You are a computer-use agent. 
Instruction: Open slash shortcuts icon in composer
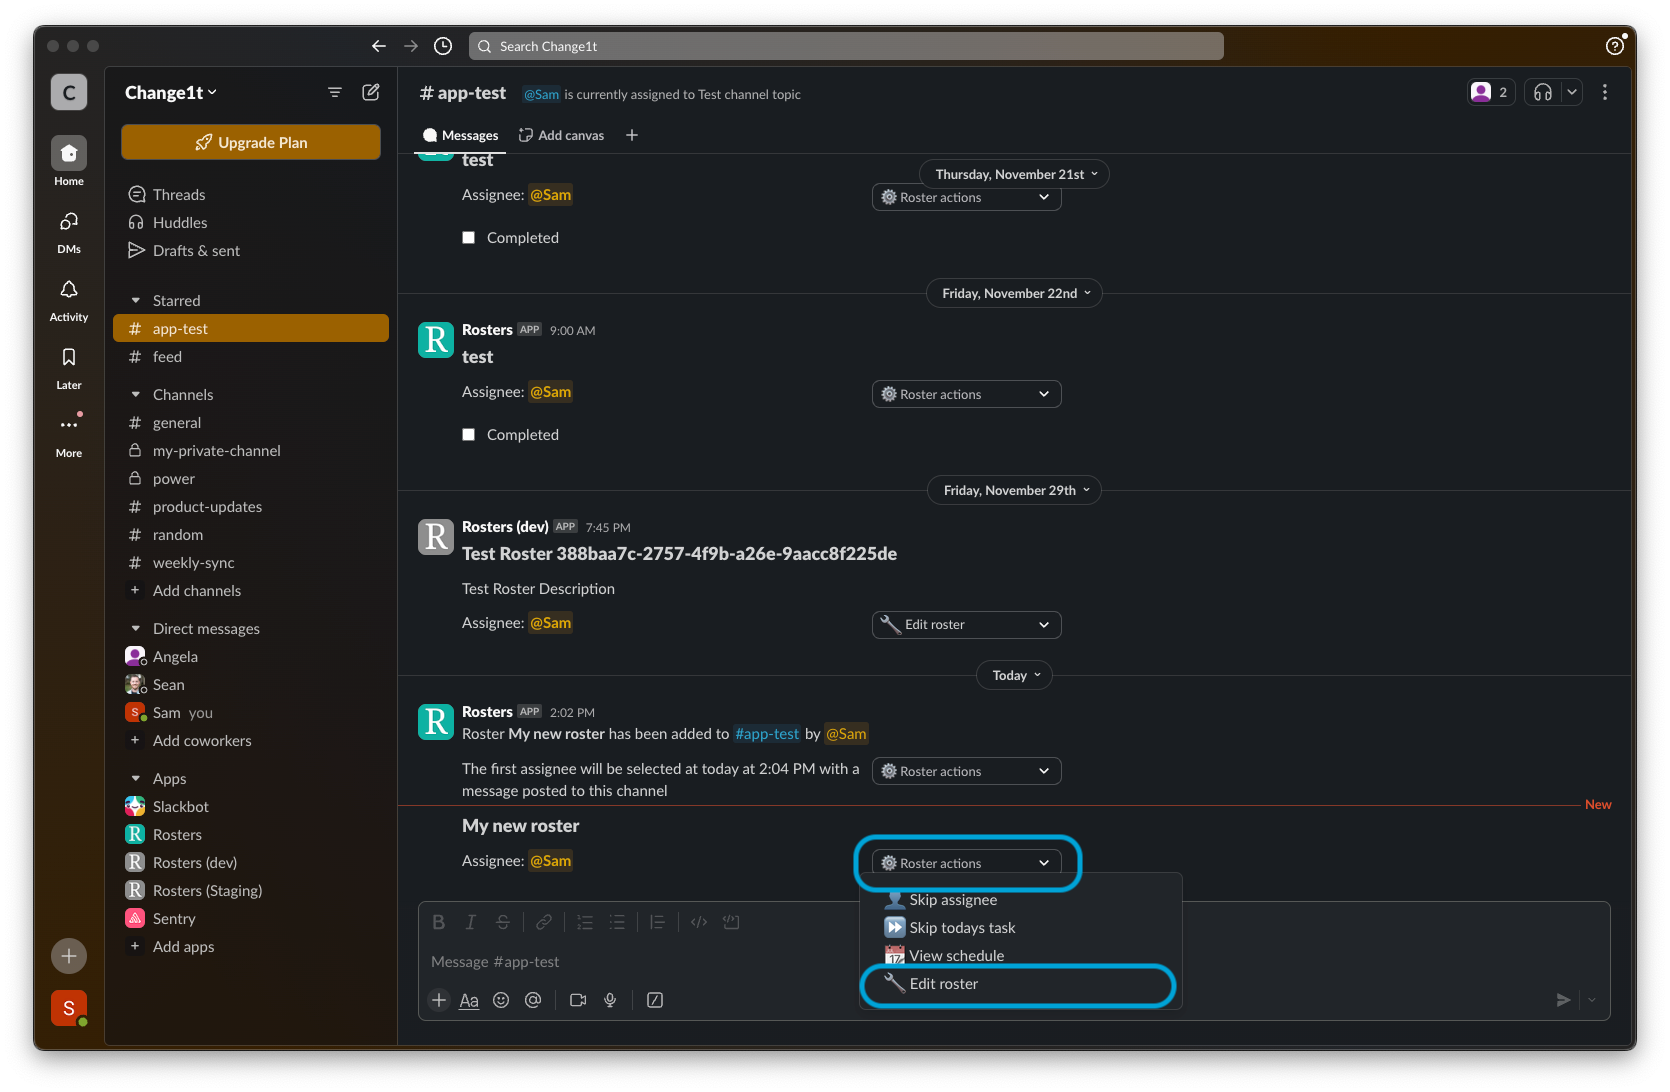(x=655, y=1000)
